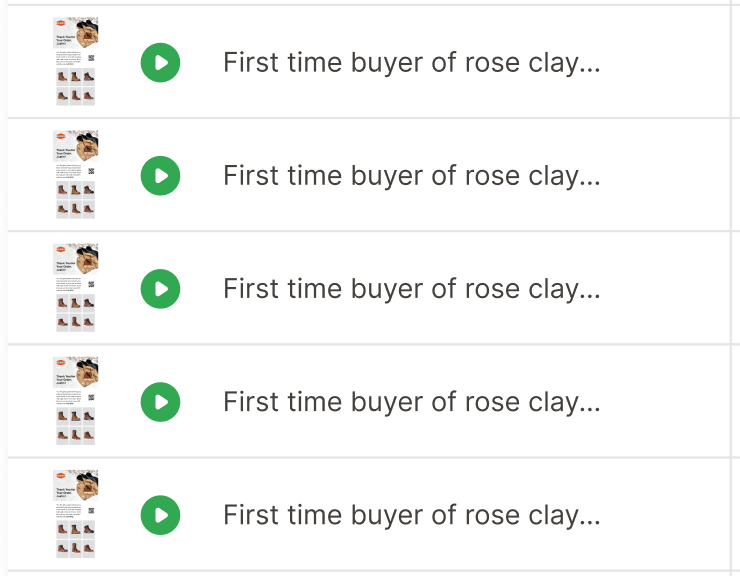Click the fourth row's green play icon
This screenshot has height=576, width=740.
(x=160, y=402)
